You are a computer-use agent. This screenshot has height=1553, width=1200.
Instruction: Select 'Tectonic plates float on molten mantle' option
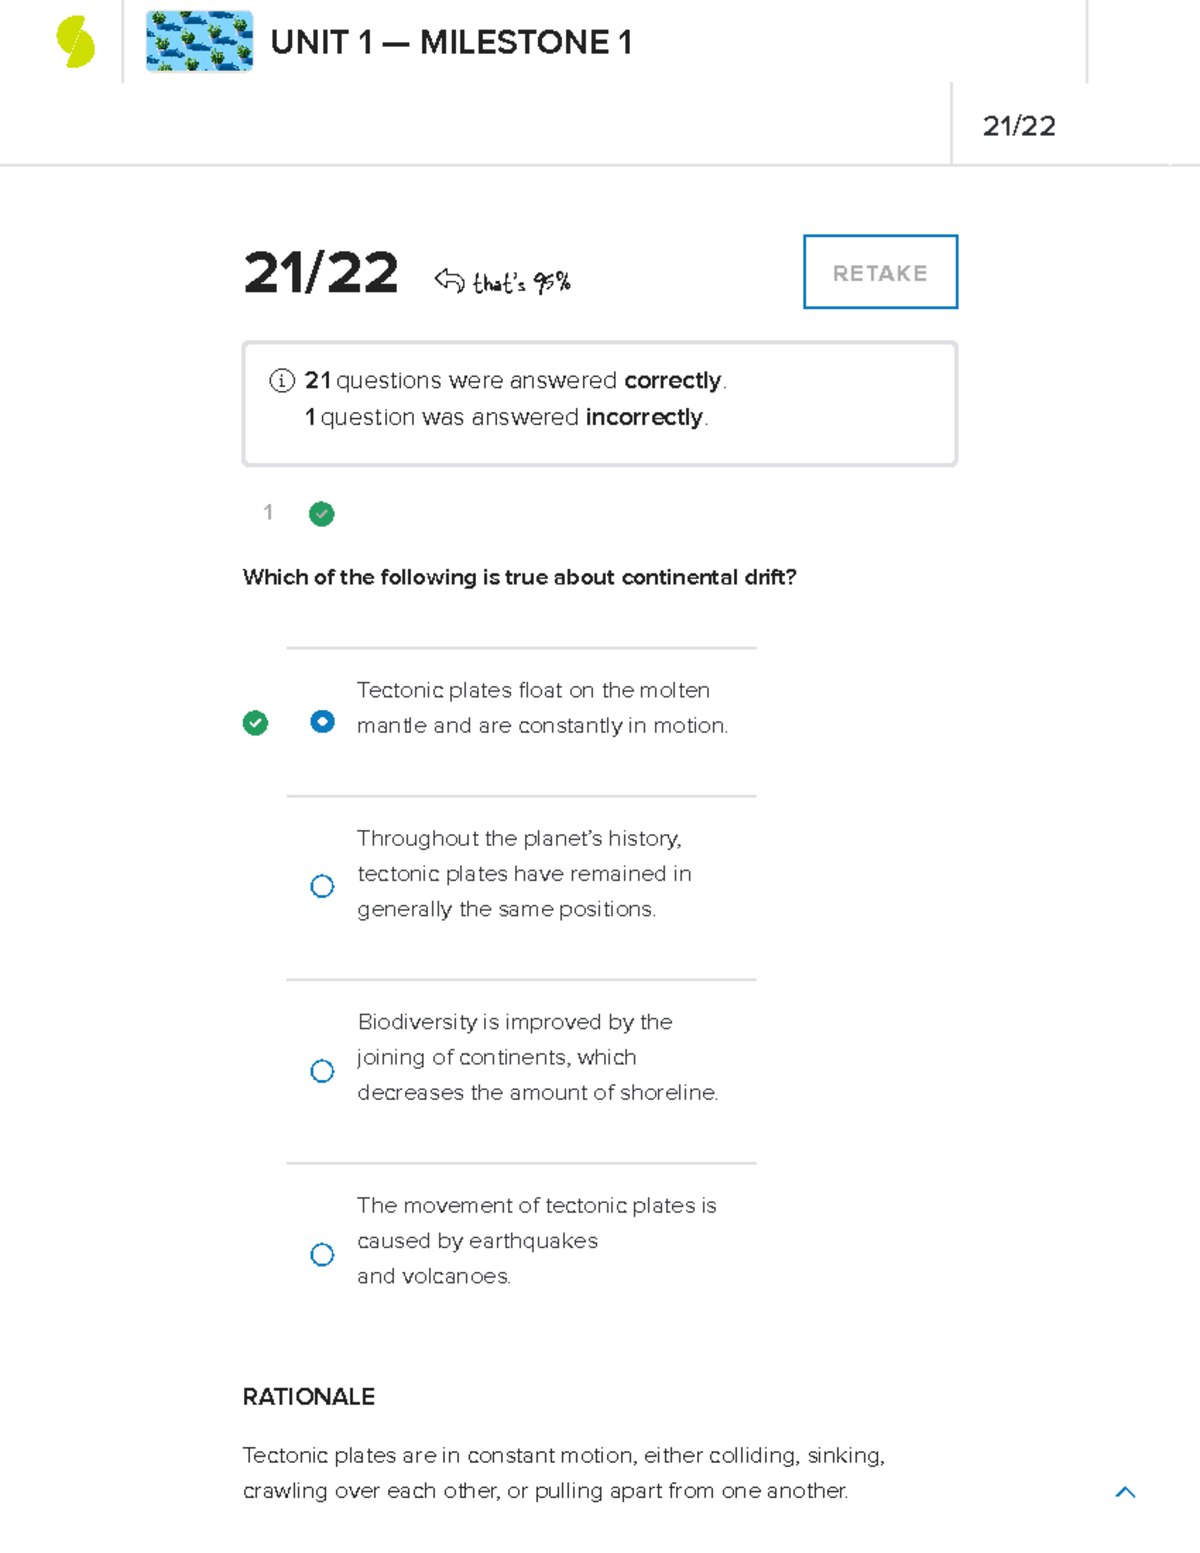[x=322, y=722]
